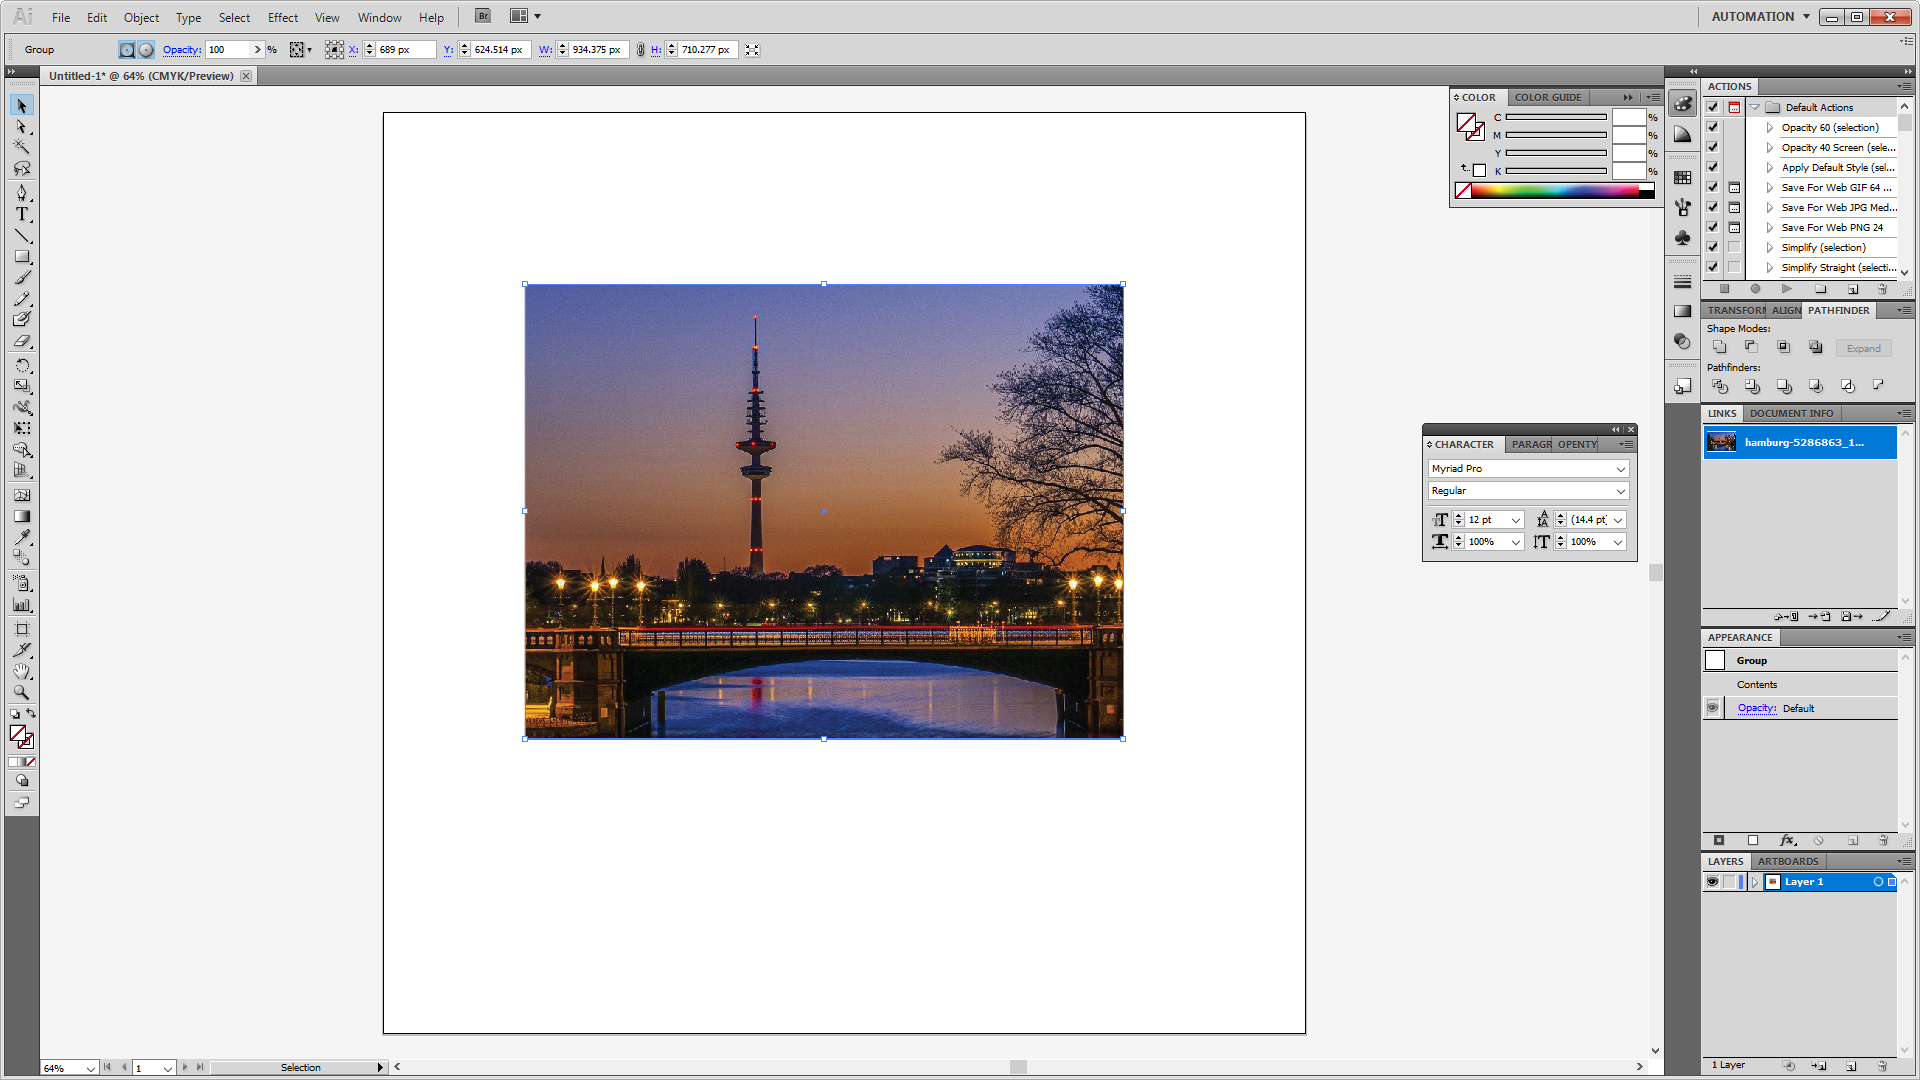This screenshot has height=1080, width=1920.
Task: Select the Rotate tool
Action: click(22, 365)
